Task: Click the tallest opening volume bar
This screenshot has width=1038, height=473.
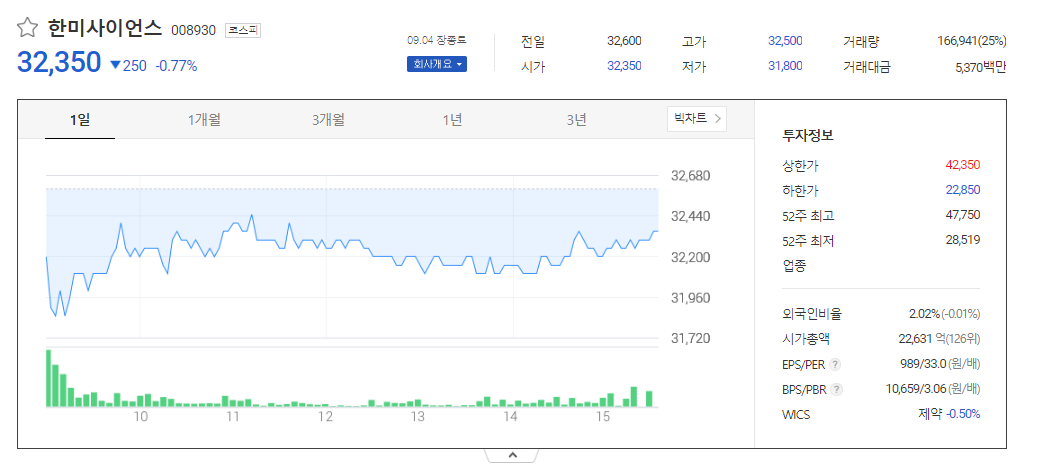Action: tap(48, 378)
